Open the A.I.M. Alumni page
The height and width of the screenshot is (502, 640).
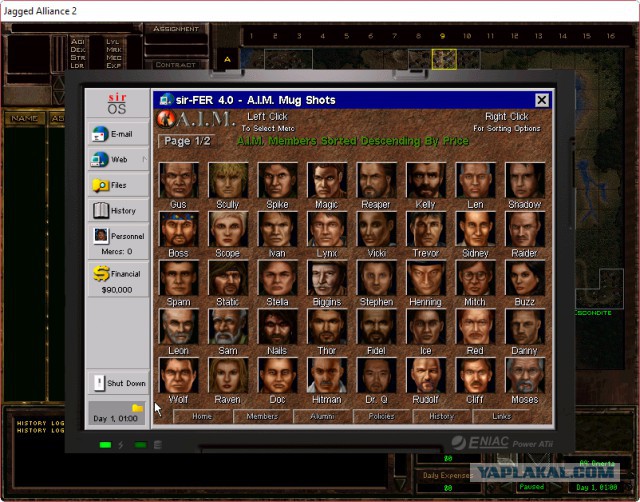click(x=322, y=416)
